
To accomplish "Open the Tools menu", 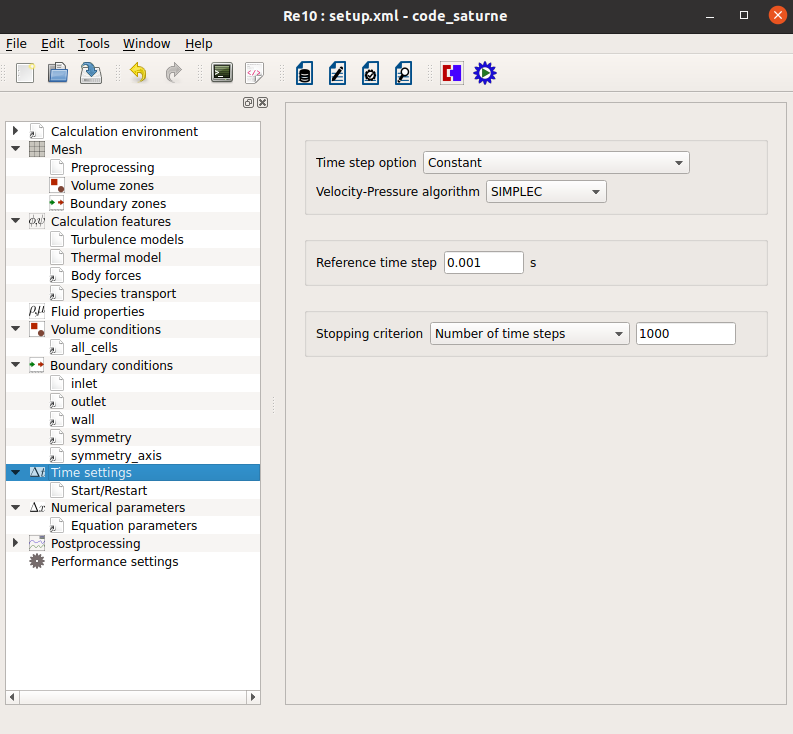I will click(93, 44).
